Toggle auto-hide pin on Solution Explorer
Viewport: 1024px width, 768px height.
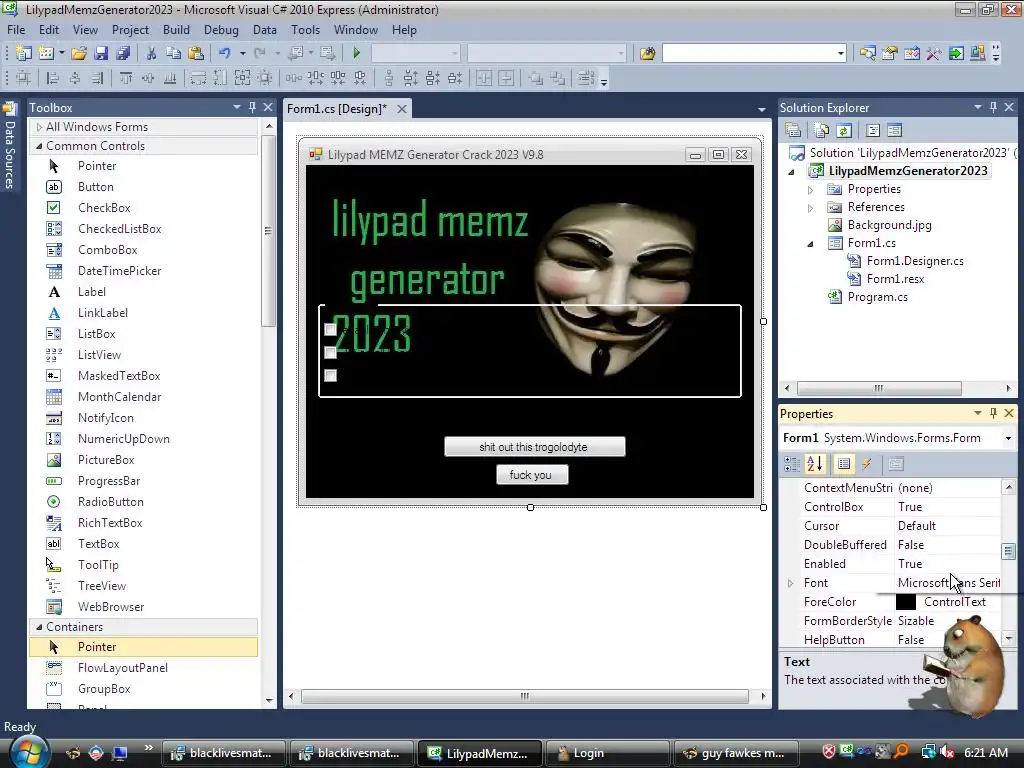pyautogui.click(x=993, y=107)
